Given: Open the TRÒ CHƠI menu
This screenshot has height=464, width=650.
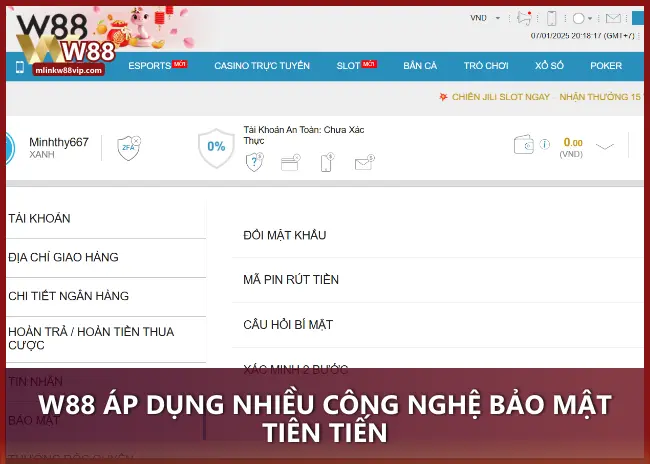Looking at the screenshot, I should [x=486, y=66].
